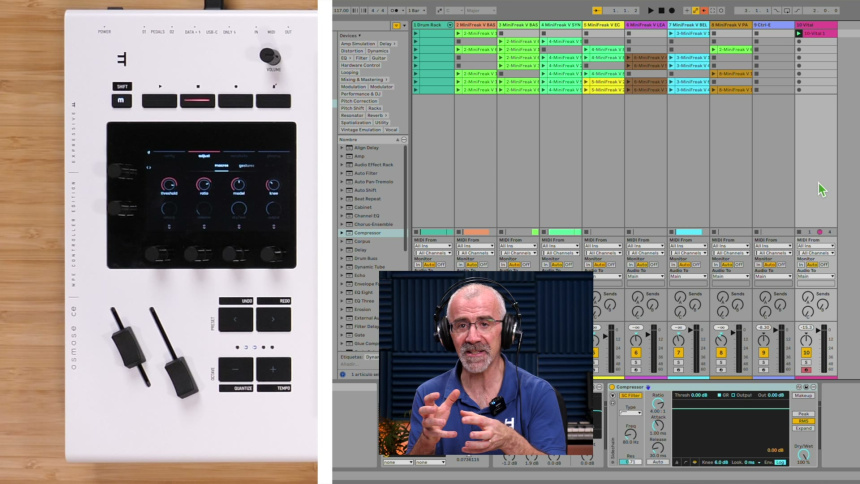Expand the Audio Effect Rack browser item
Viewport: 860px width, 484px height.
click(x=342, y=165)
